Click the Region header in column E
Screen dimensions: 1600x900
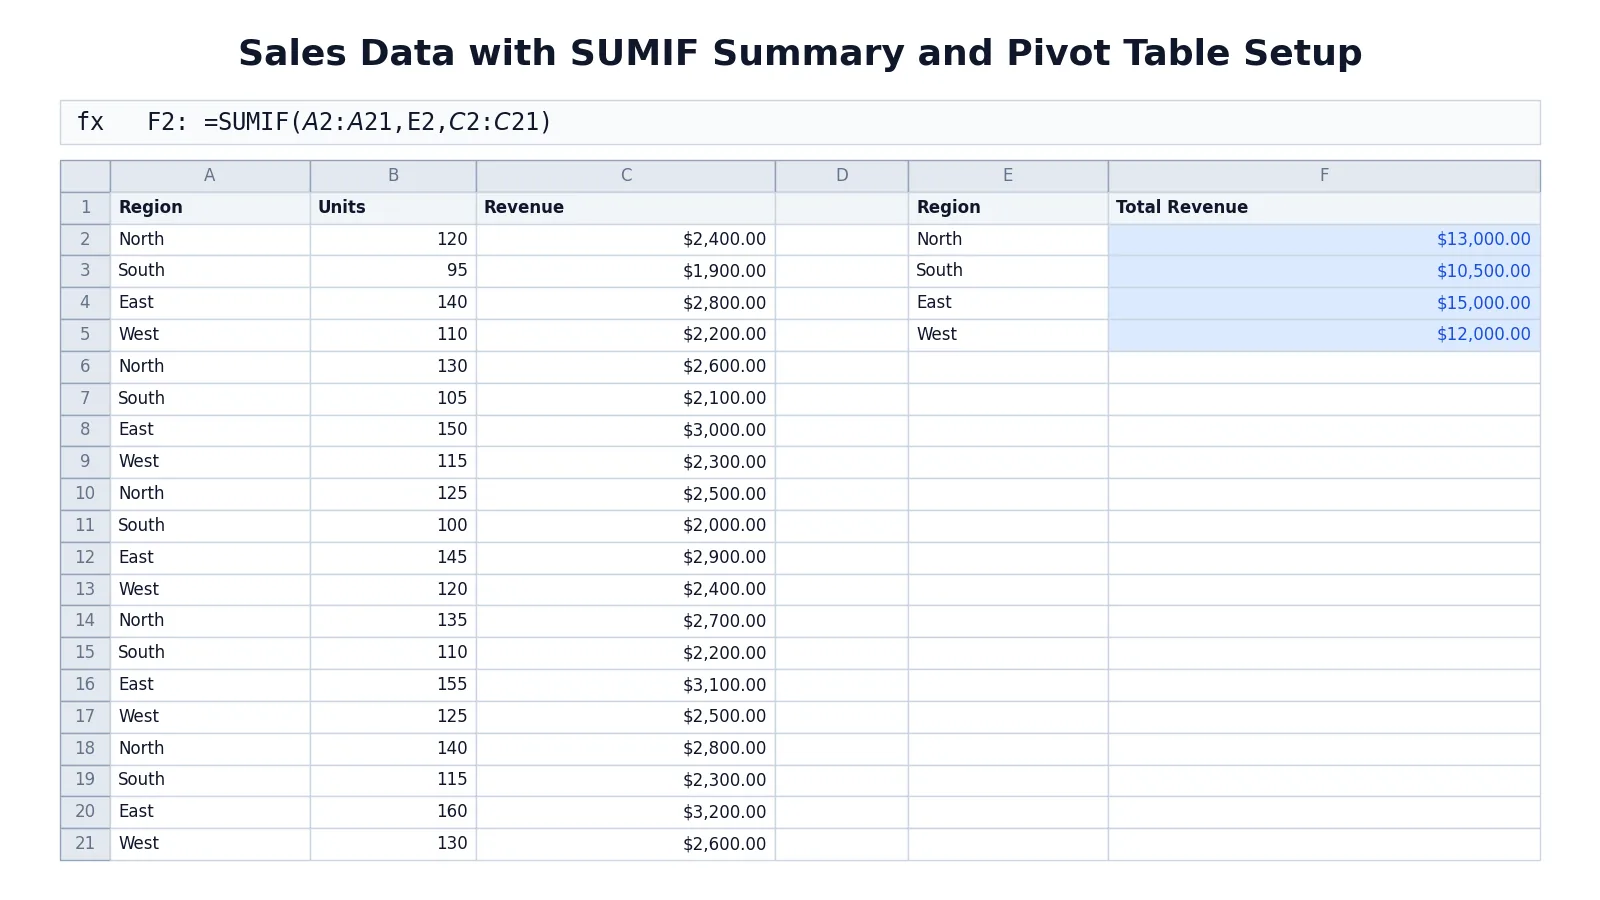coord(1008,208)
